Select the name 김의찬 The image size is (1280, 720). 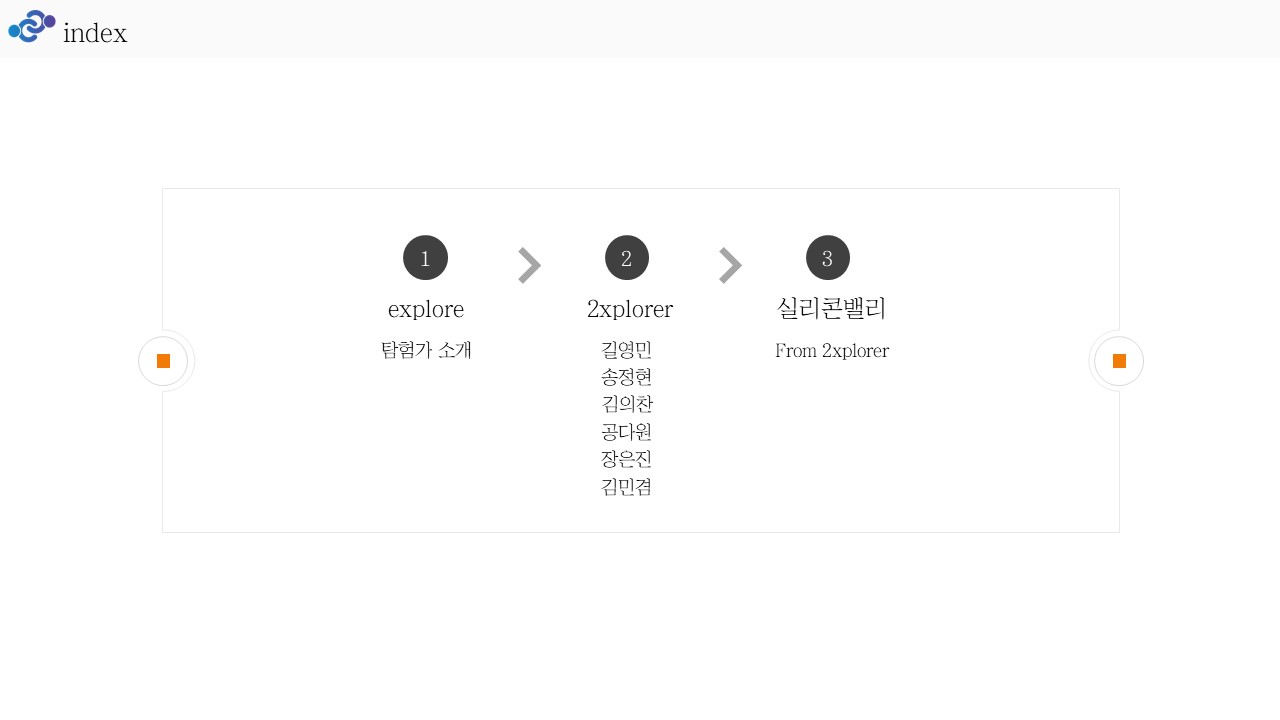(627, 404)
